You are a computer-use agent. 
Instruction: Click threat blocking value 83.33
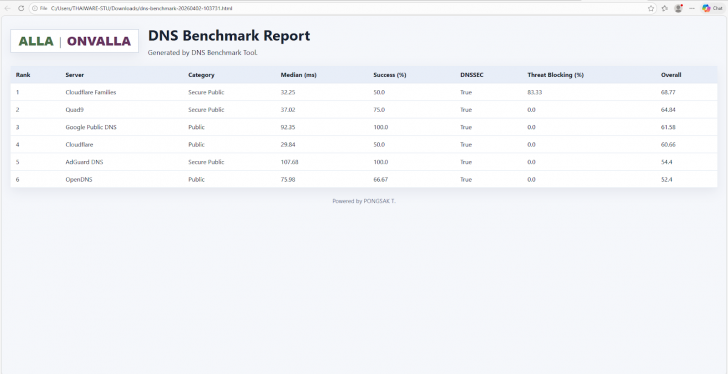pos(535,92)
